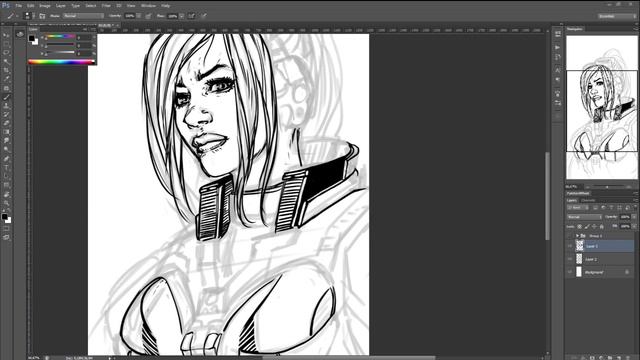Toggle visibility of the Background layer
Viewport: 640px width, 360px height.
click(x=570, y=272)
